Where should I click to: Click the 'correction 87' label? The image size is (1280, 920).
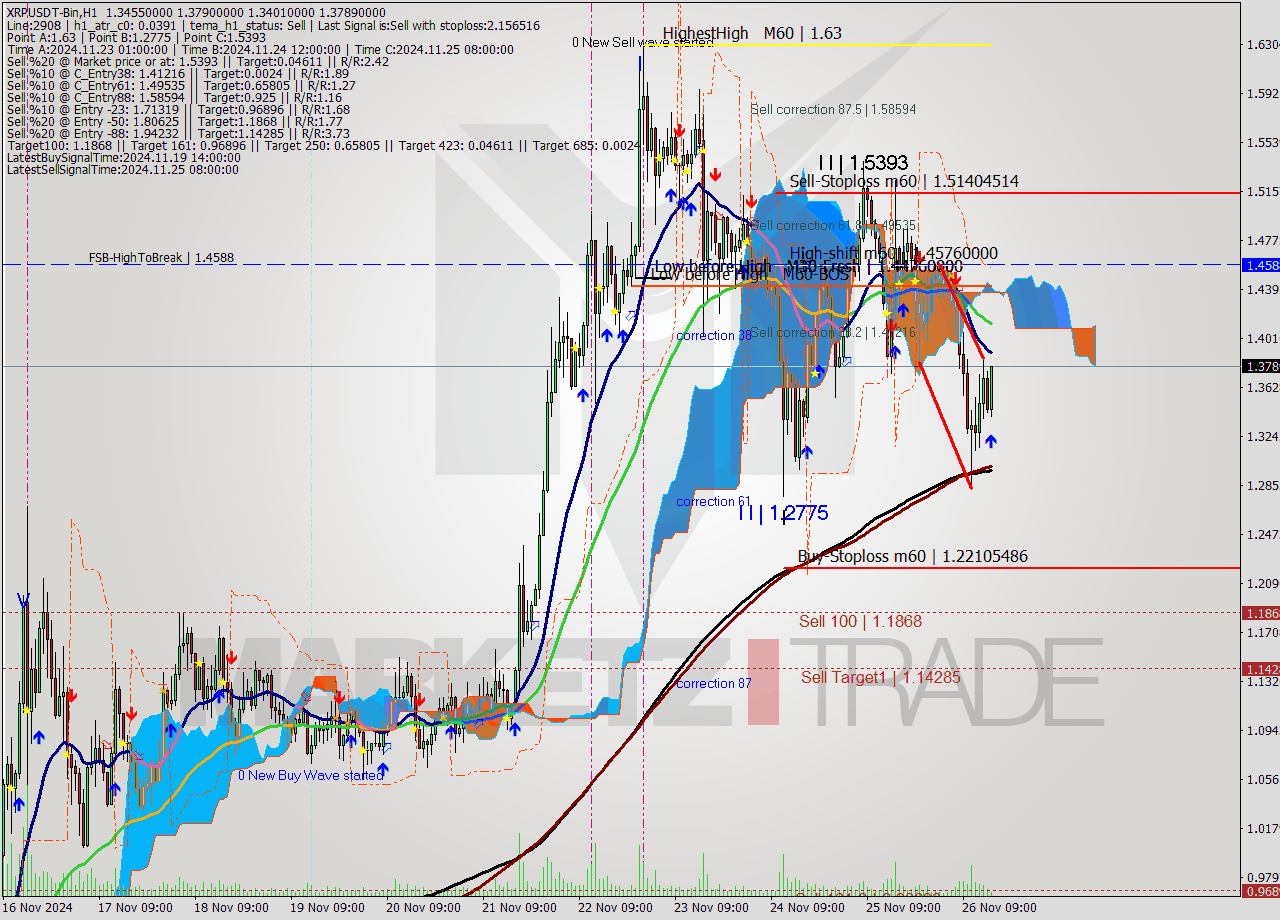point(713,683)
